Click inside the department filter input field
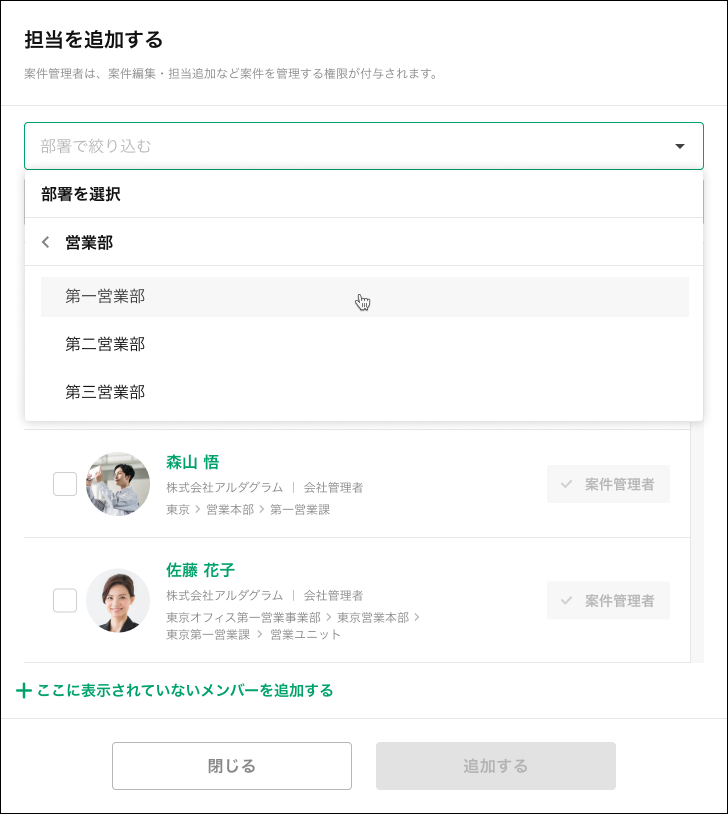The height and width of the screenshot is (814, 728). click(x=300, y=145)
